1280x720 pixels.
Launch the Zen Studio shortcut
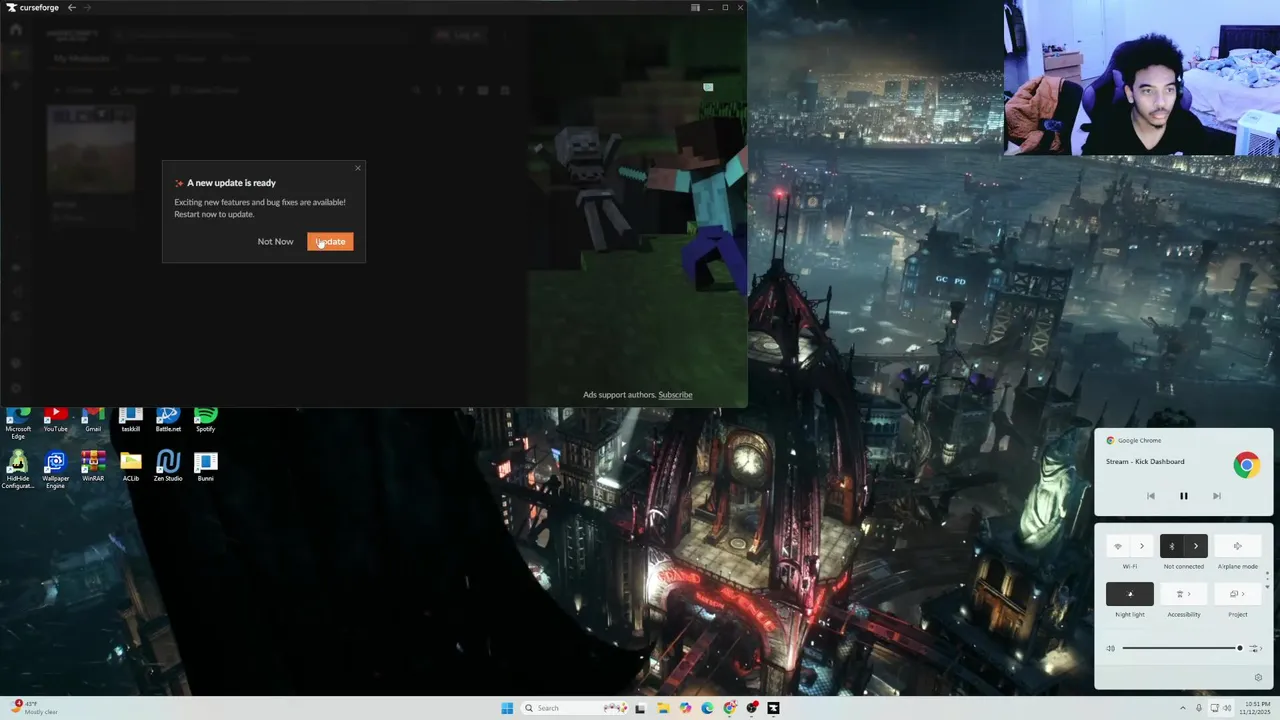tap(168, 467)
